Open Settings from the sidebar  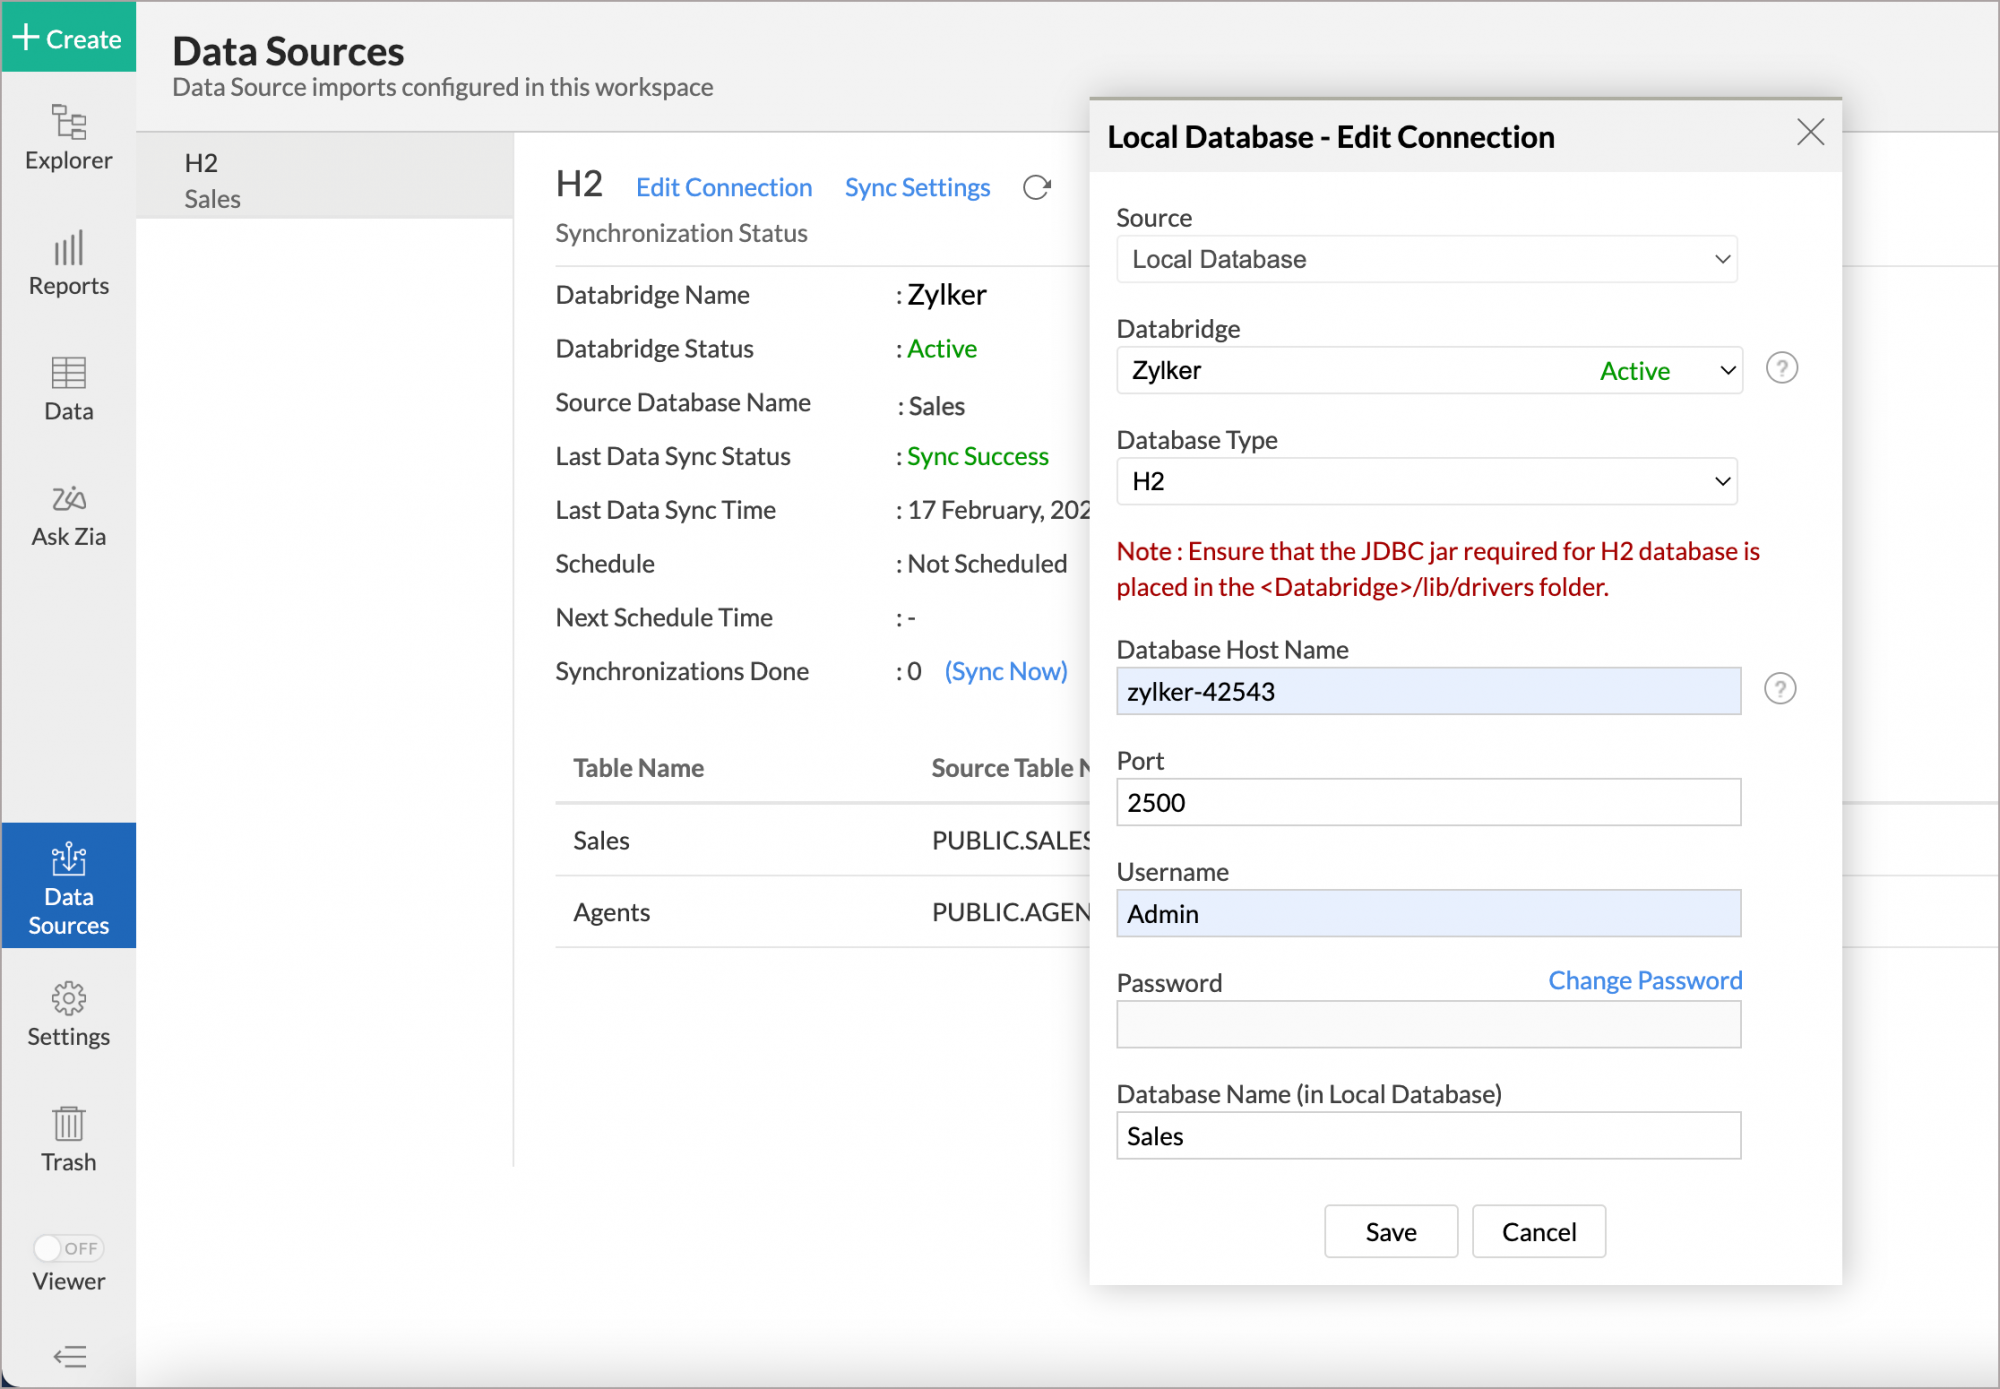click(x=67, y=1013)
